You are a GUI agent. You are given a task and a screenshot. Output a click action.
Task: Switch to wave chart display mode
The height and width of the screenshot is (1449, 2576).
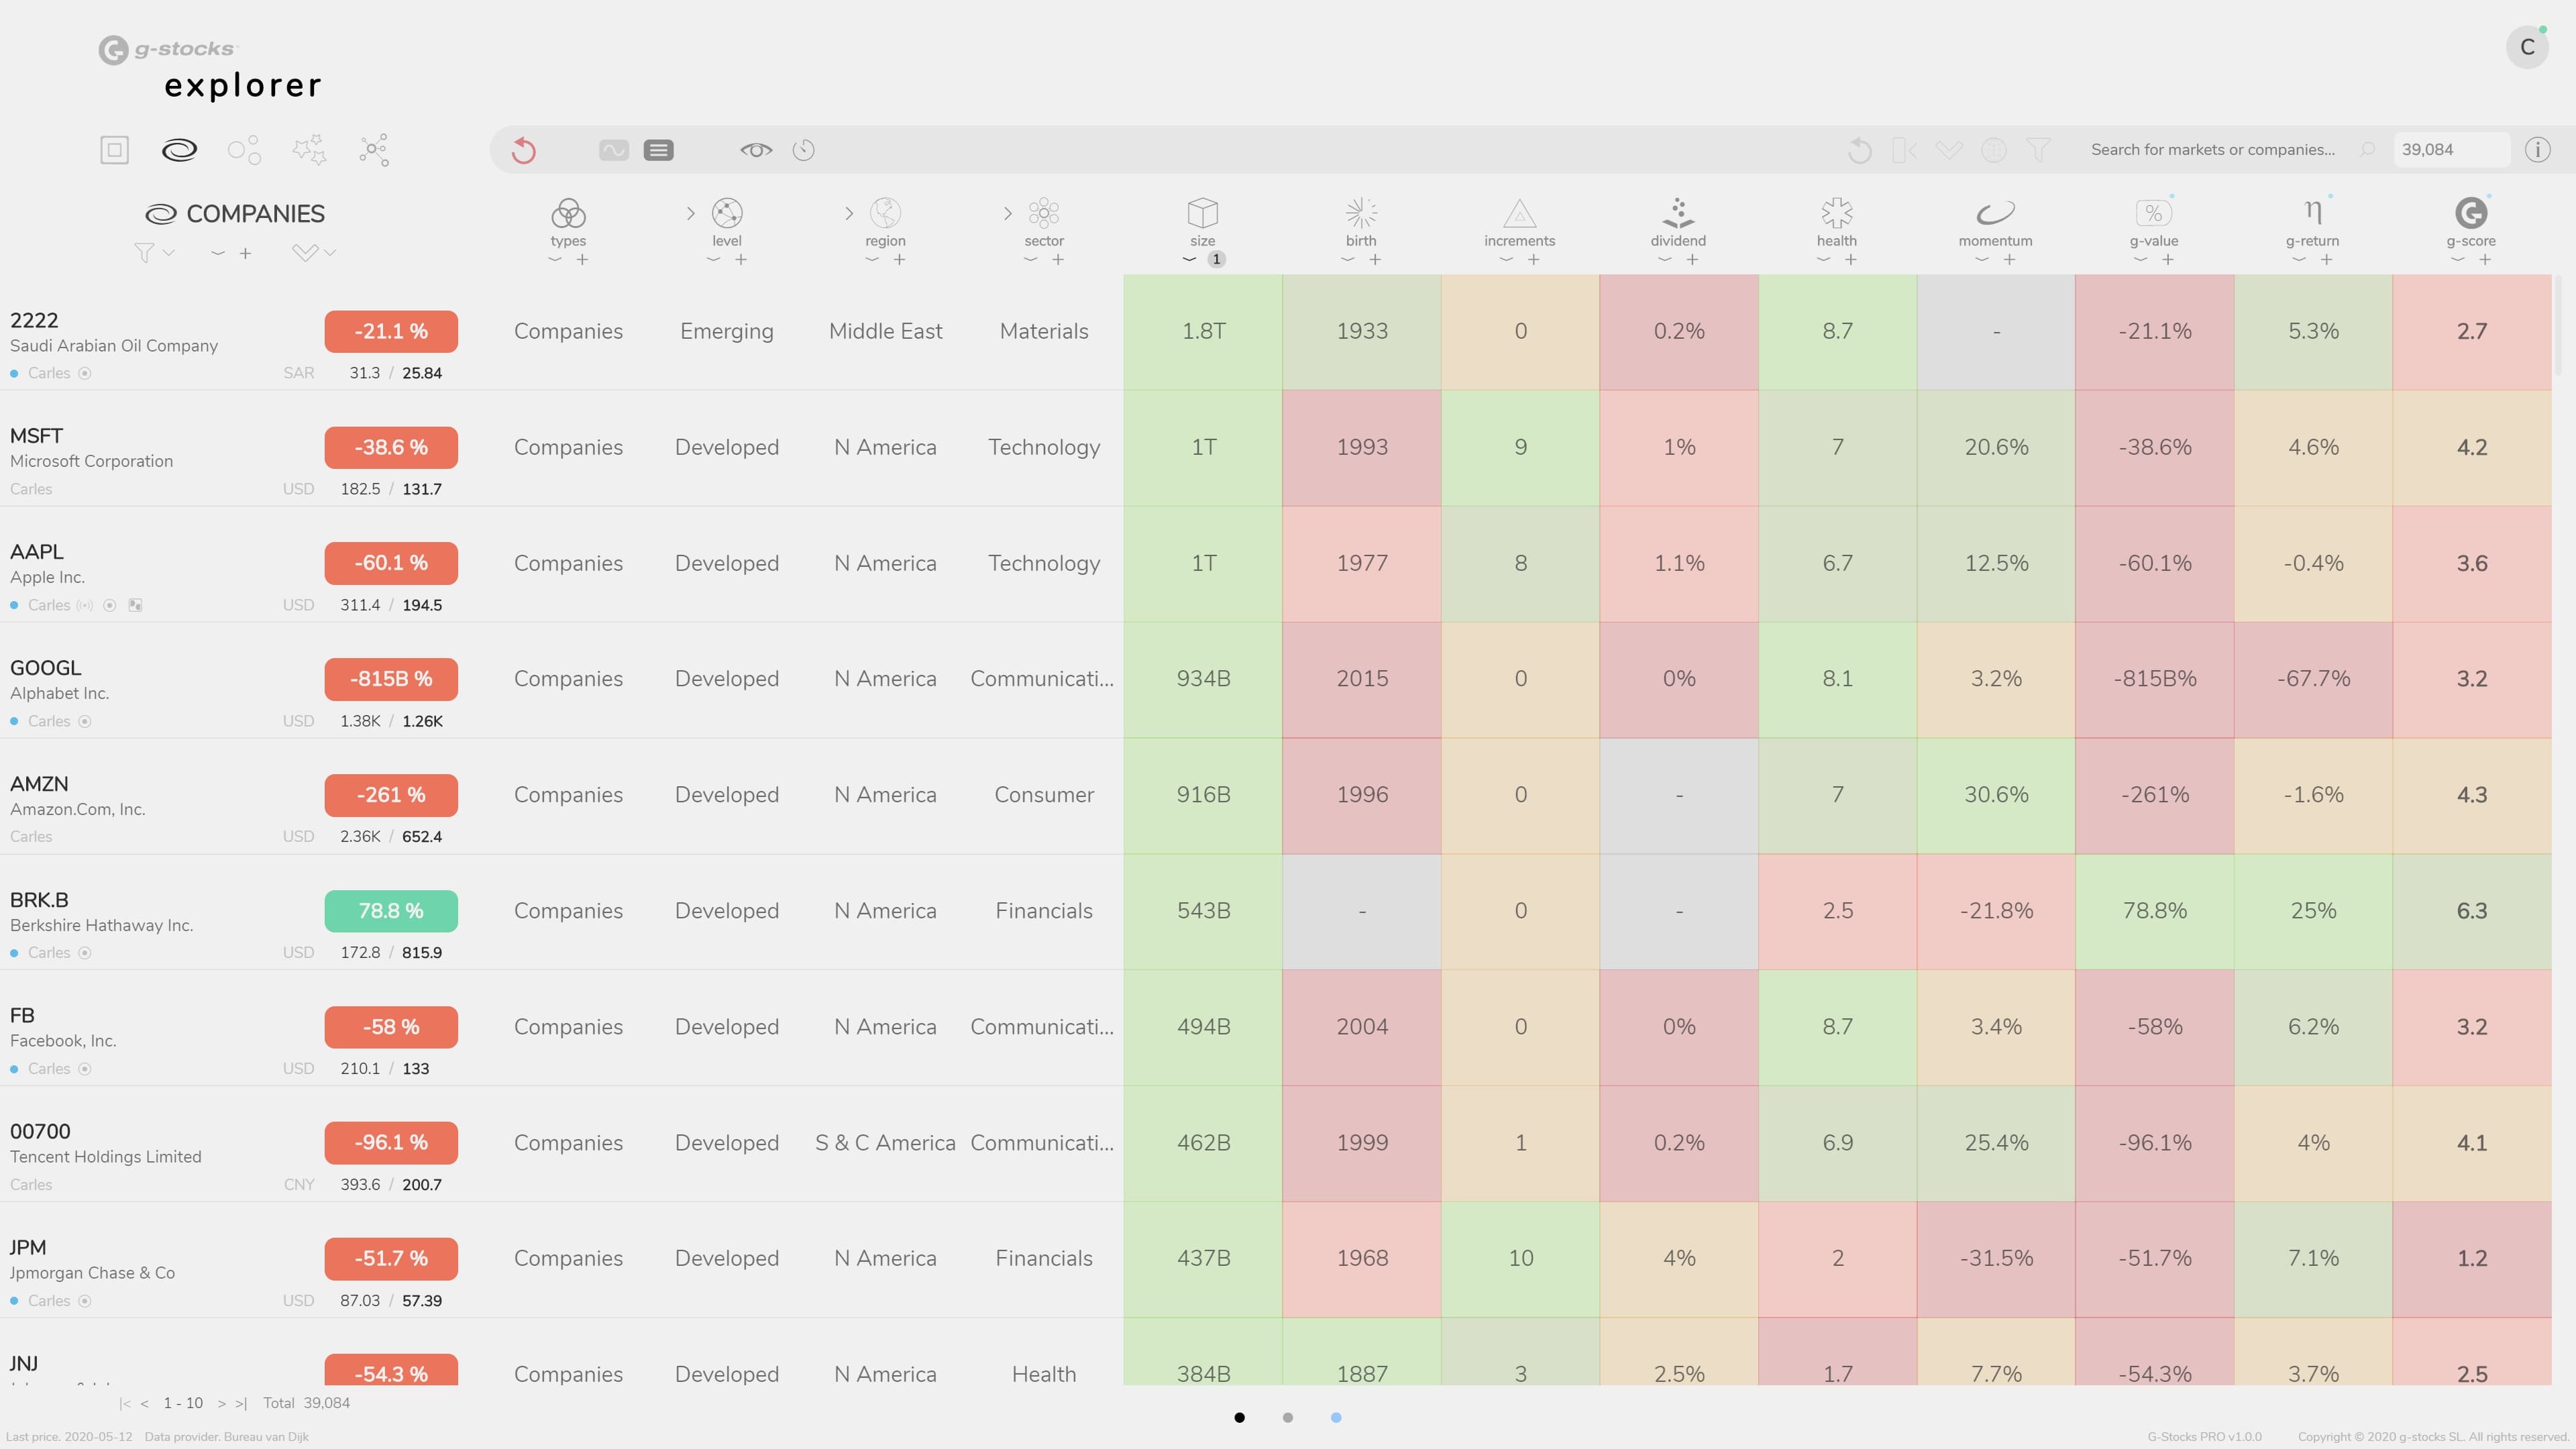pyautogui.click(x=614, y=150)
